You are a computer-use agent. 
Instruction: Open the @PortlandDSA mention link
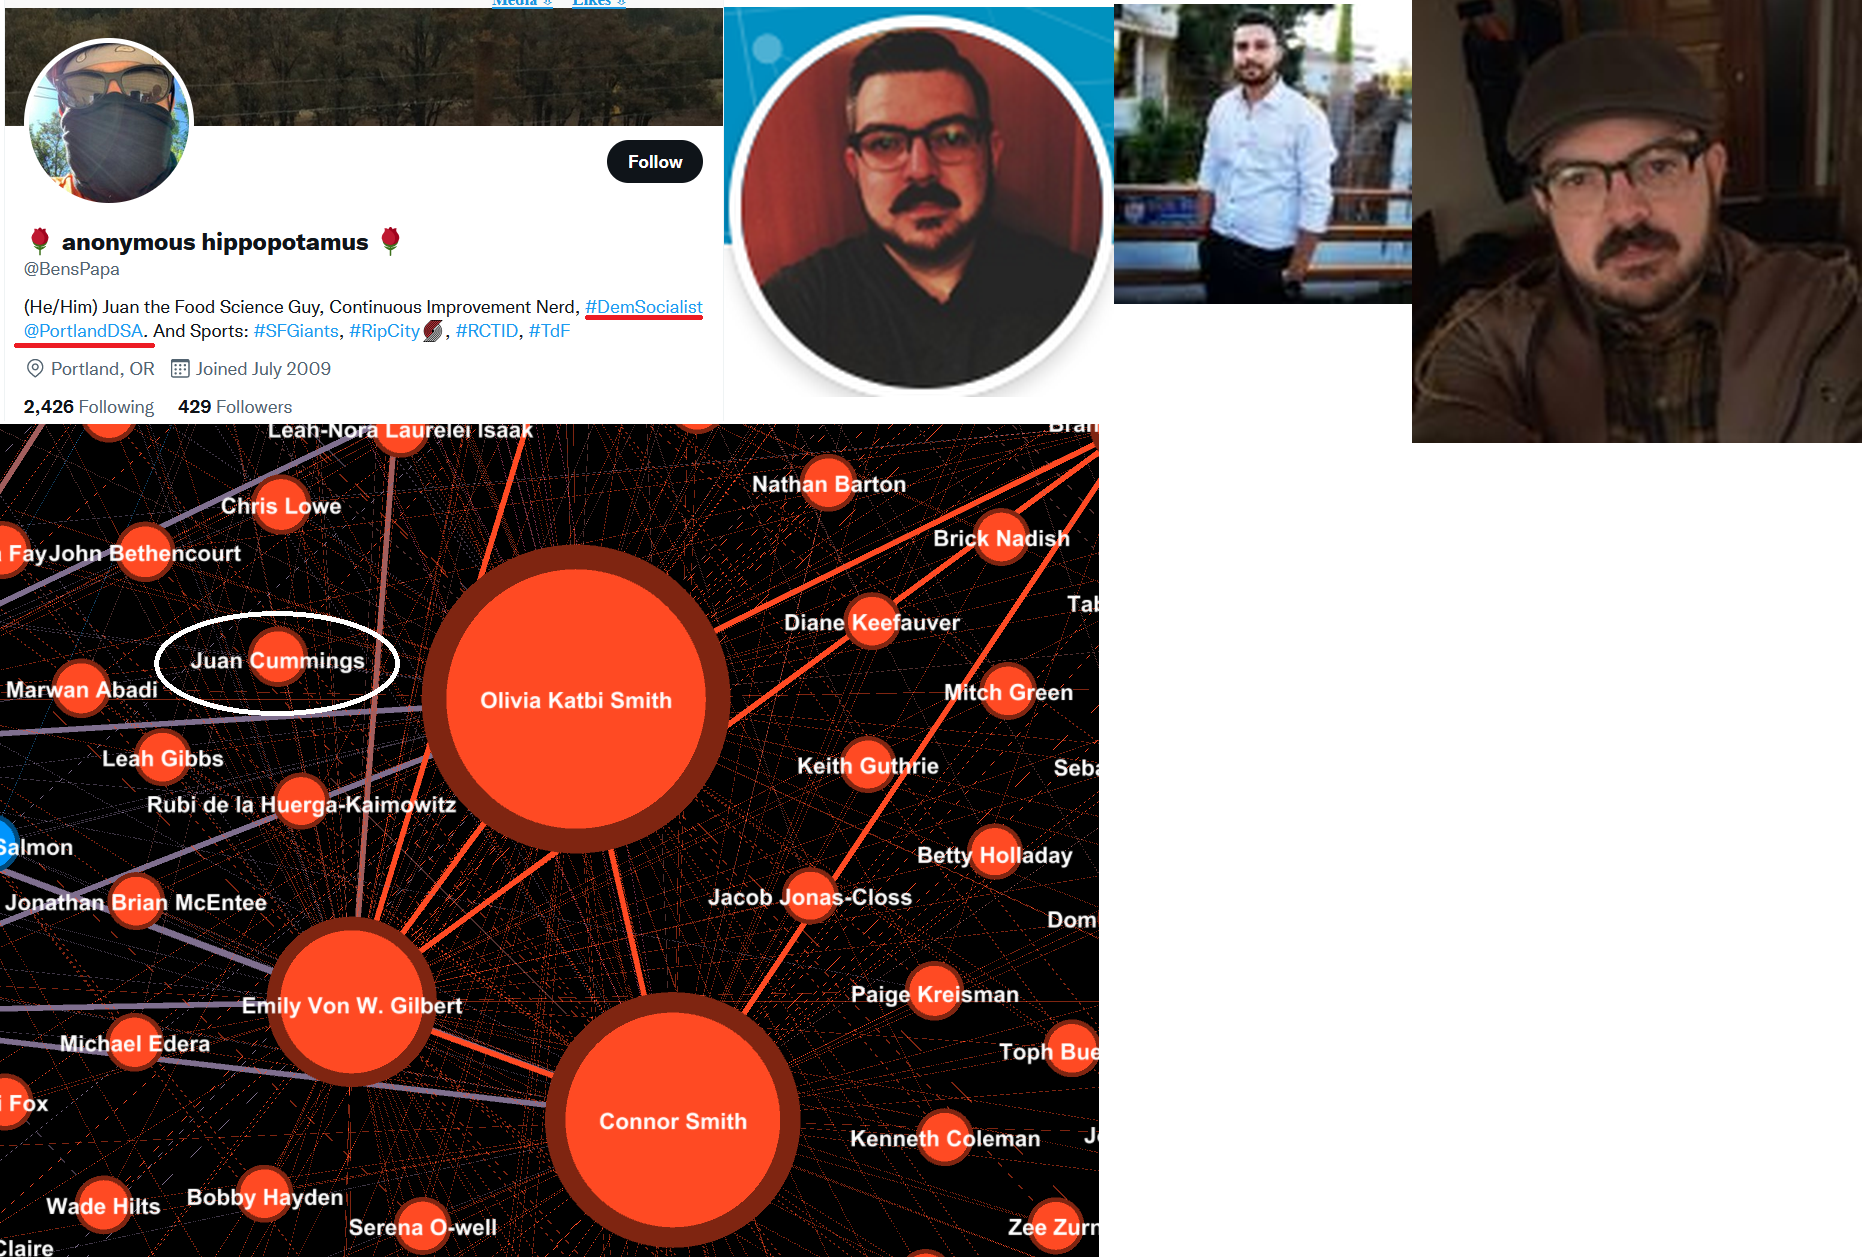coord(84,331)
